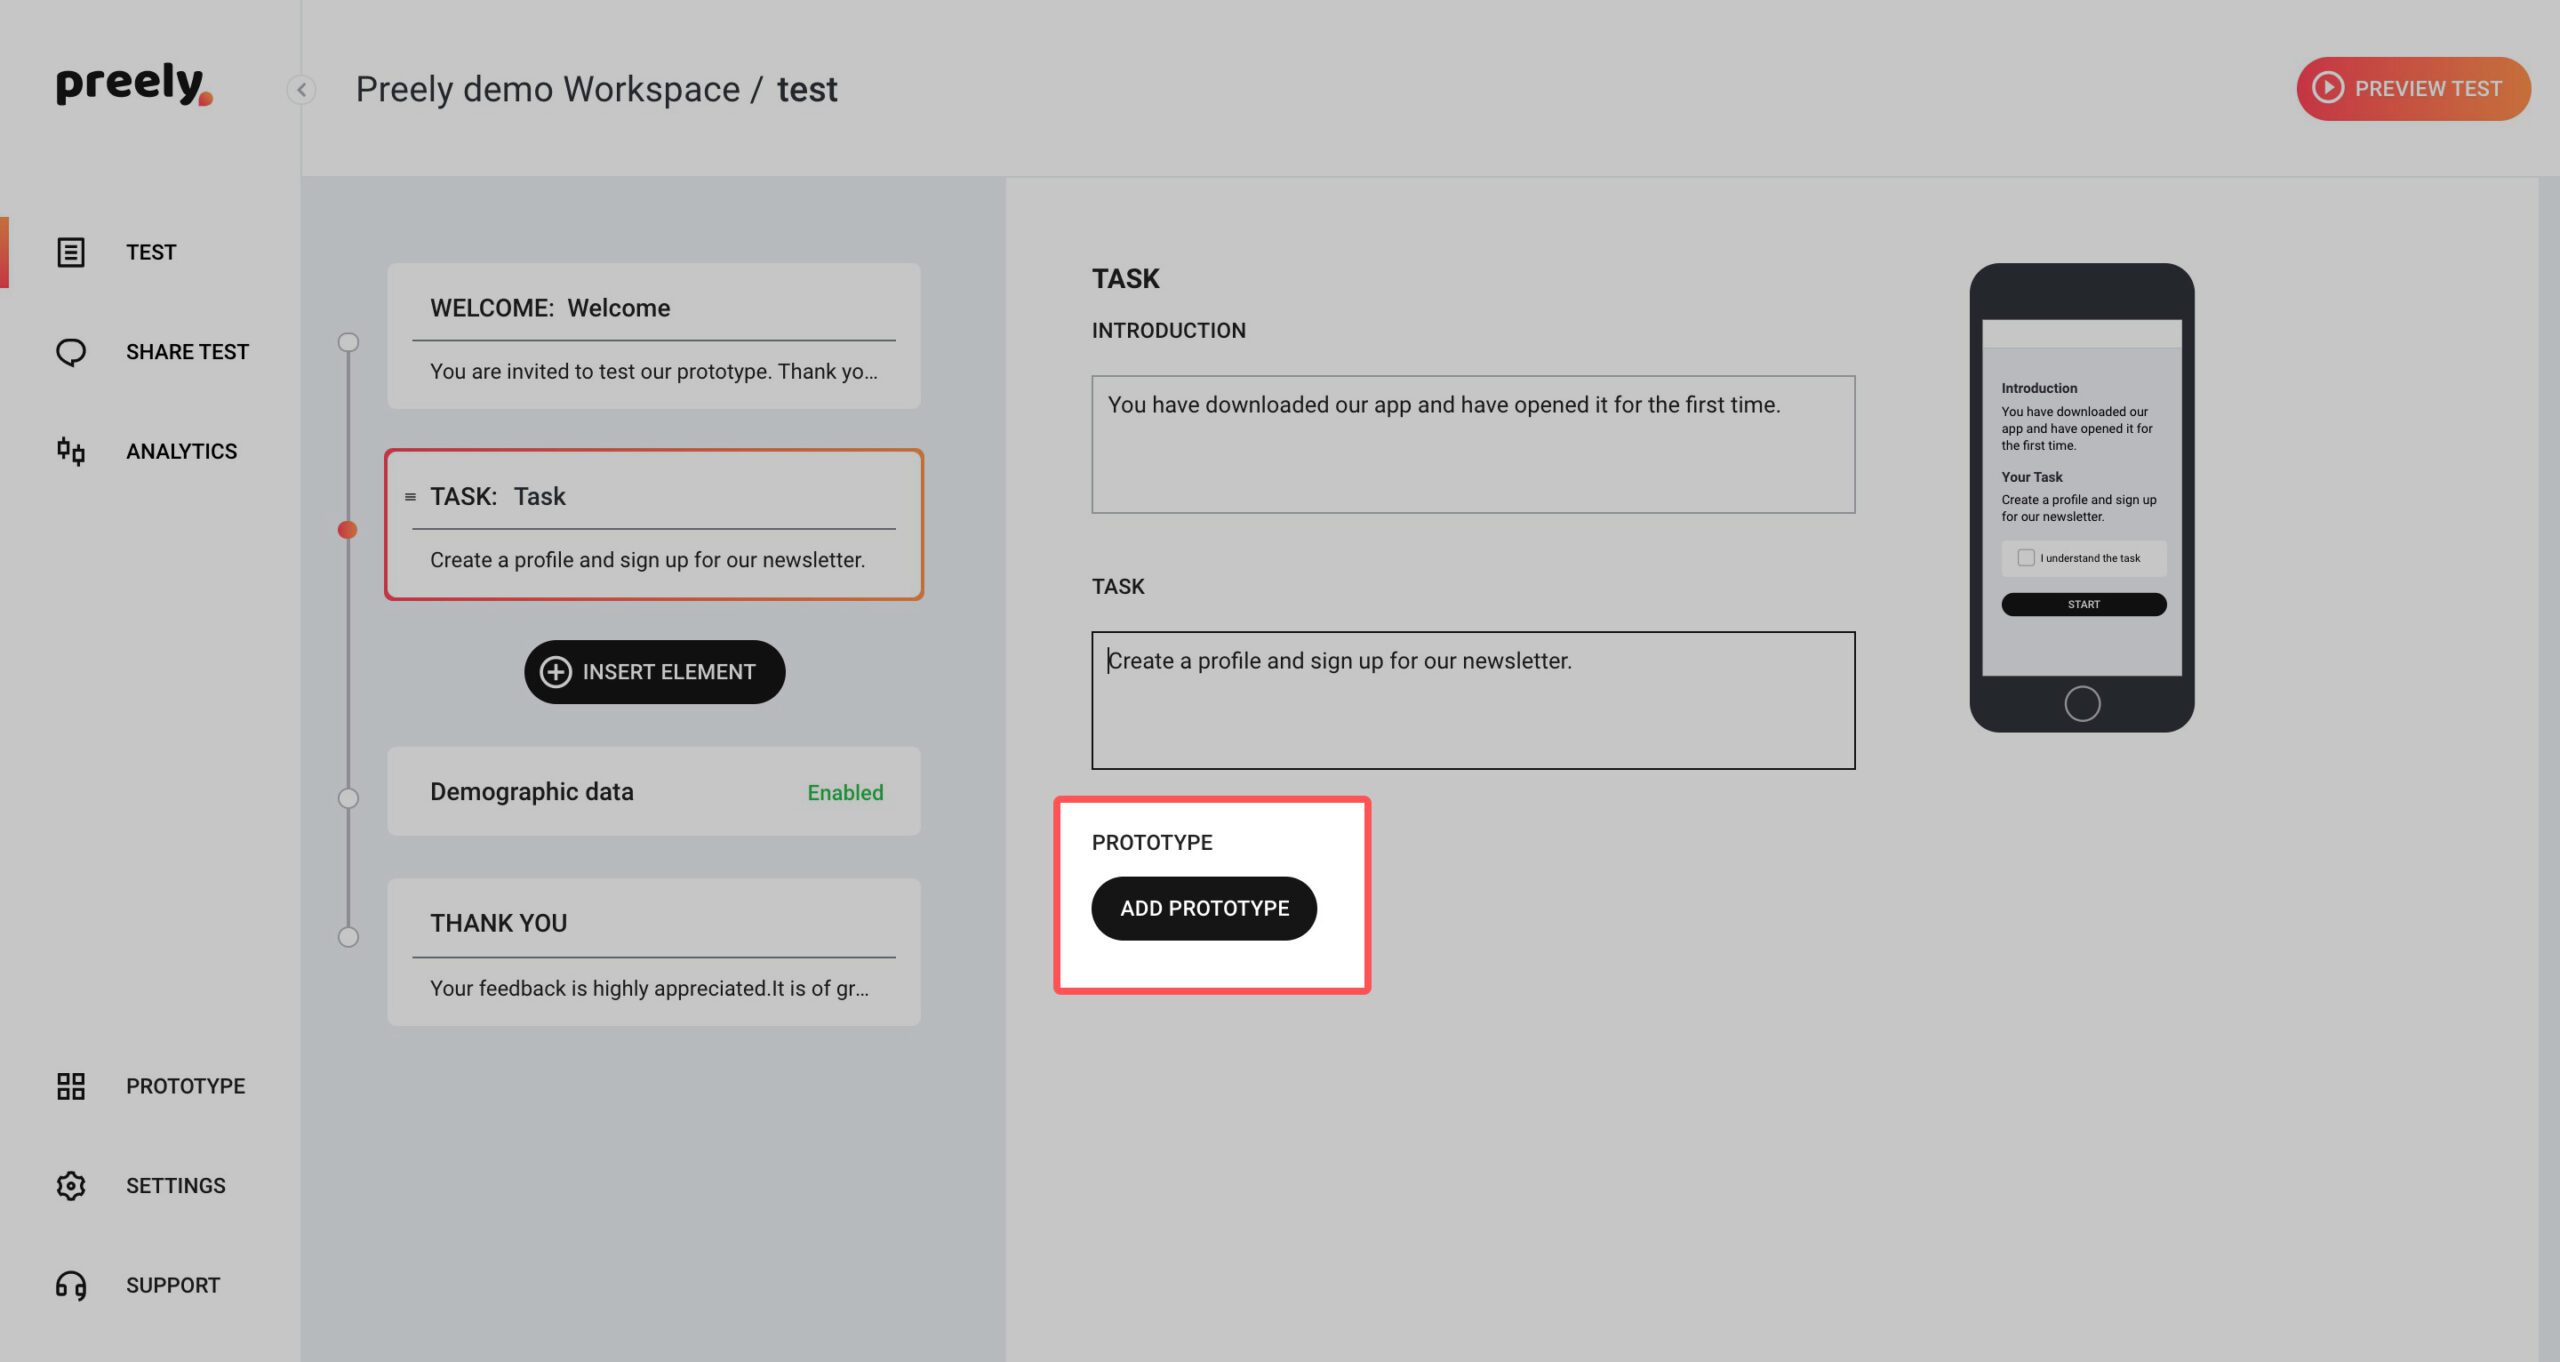
Task: Click the START button in phone preview
Action: 2084,604
